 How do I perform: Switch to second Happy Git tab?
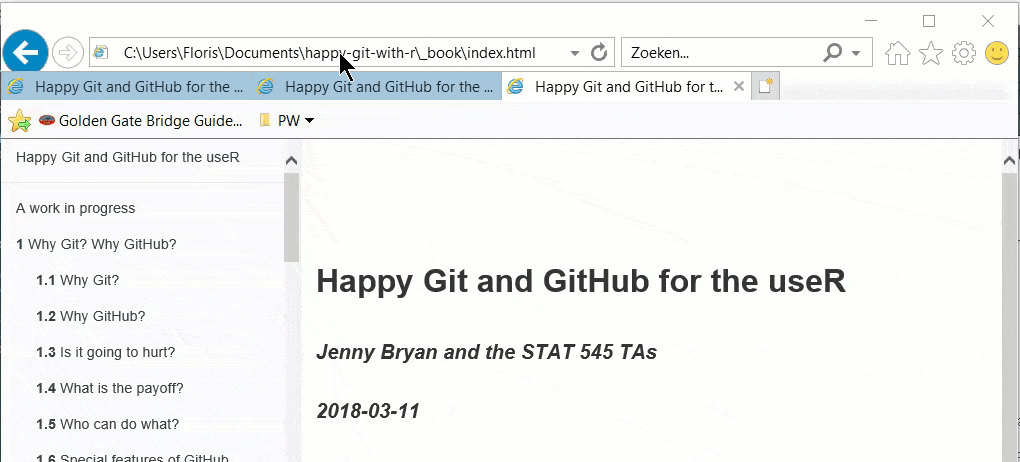pyautogui.click(x=376, y=86)
